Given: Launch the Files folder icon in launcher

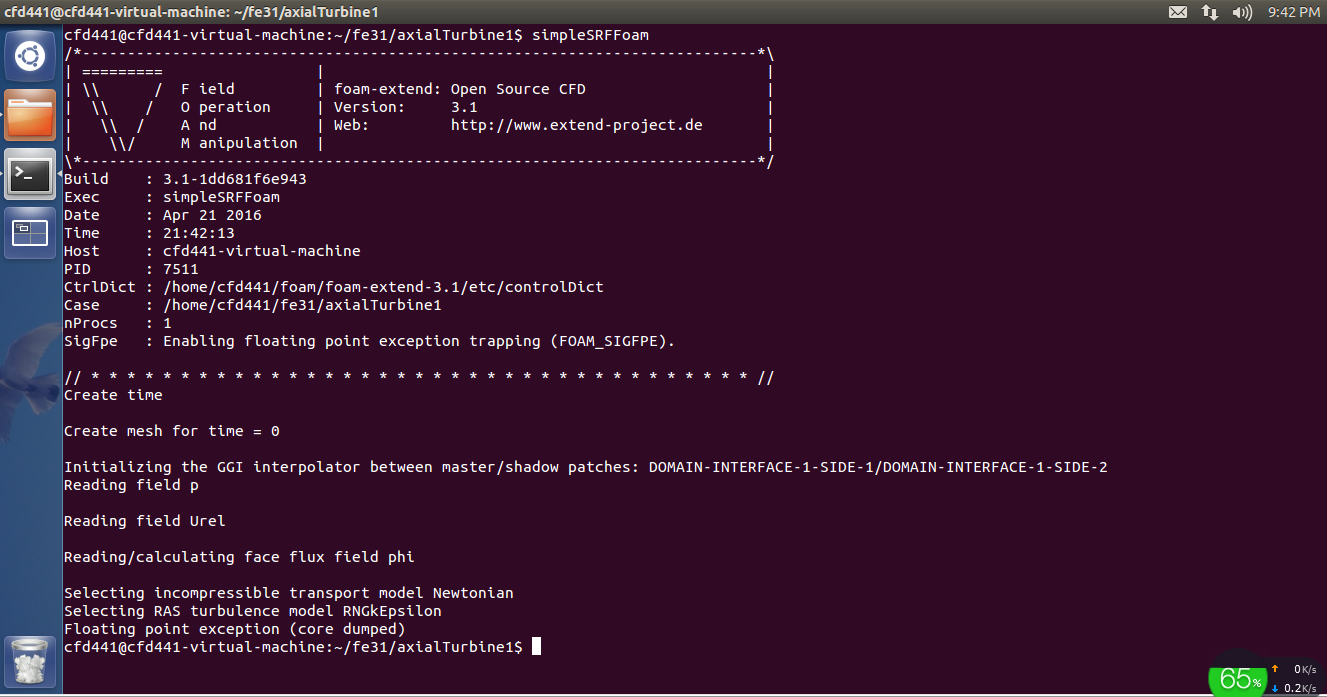Looking at the screenshot, I should [x=30, y=115].
